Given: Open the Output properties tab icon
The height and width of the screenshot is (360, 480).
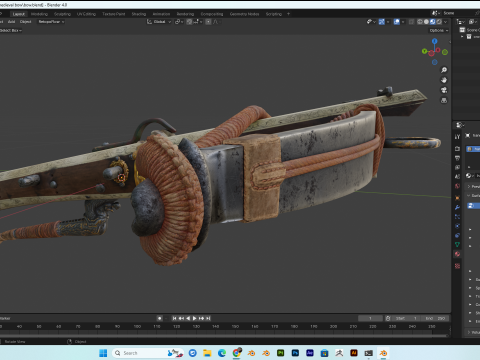Looking at the screenshot, I should point(457,158).
